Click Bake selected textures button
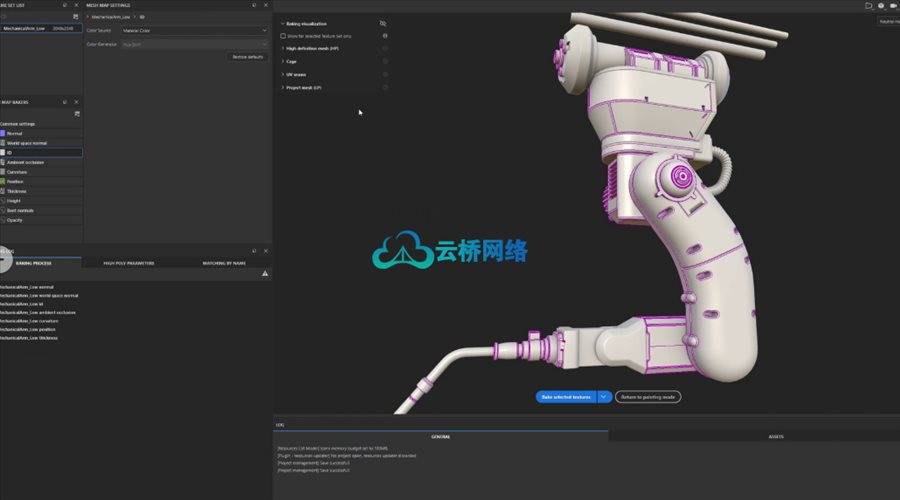The height and width of the screenshot is (500, 900). pyautogui.click(x=566, y=397)
